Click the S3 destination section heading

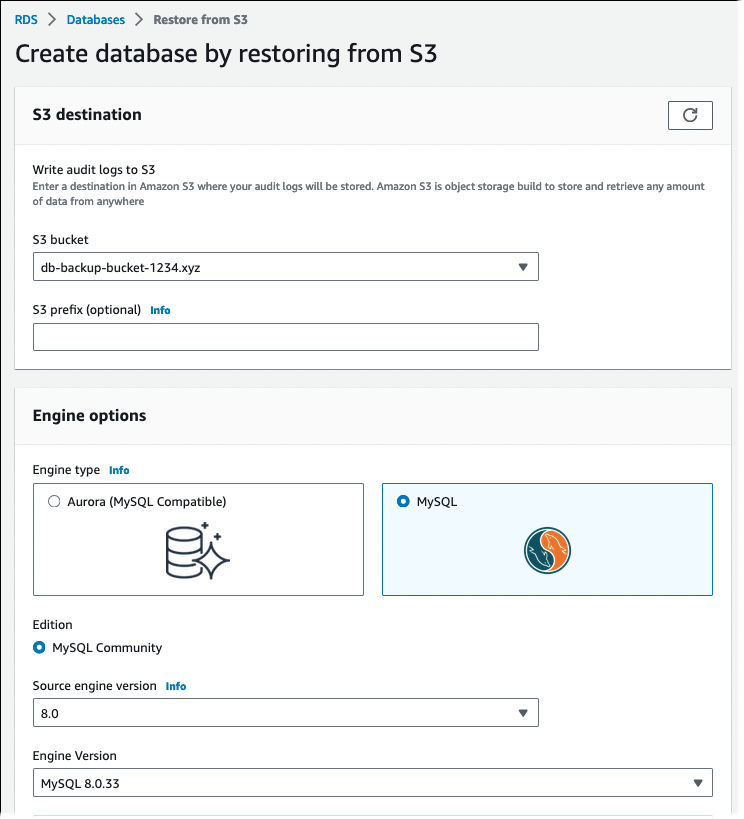click(x=87, y=114)
